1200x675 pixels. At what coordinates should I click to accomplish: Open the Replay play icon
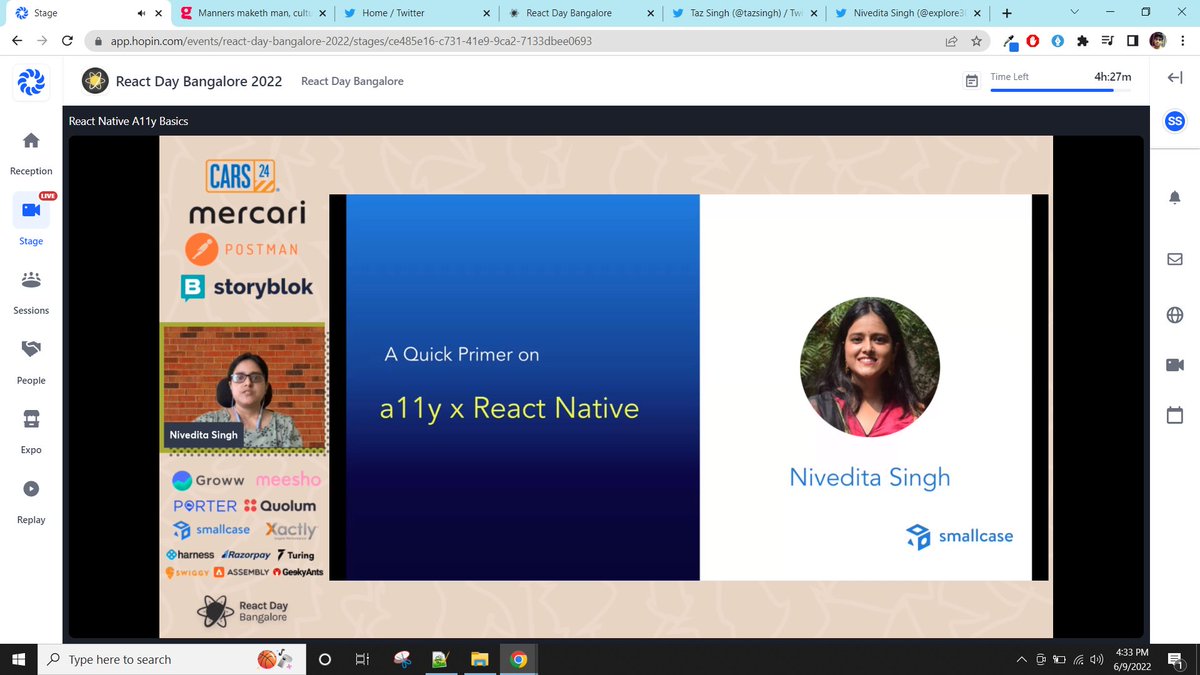click(x=31, y=489)
